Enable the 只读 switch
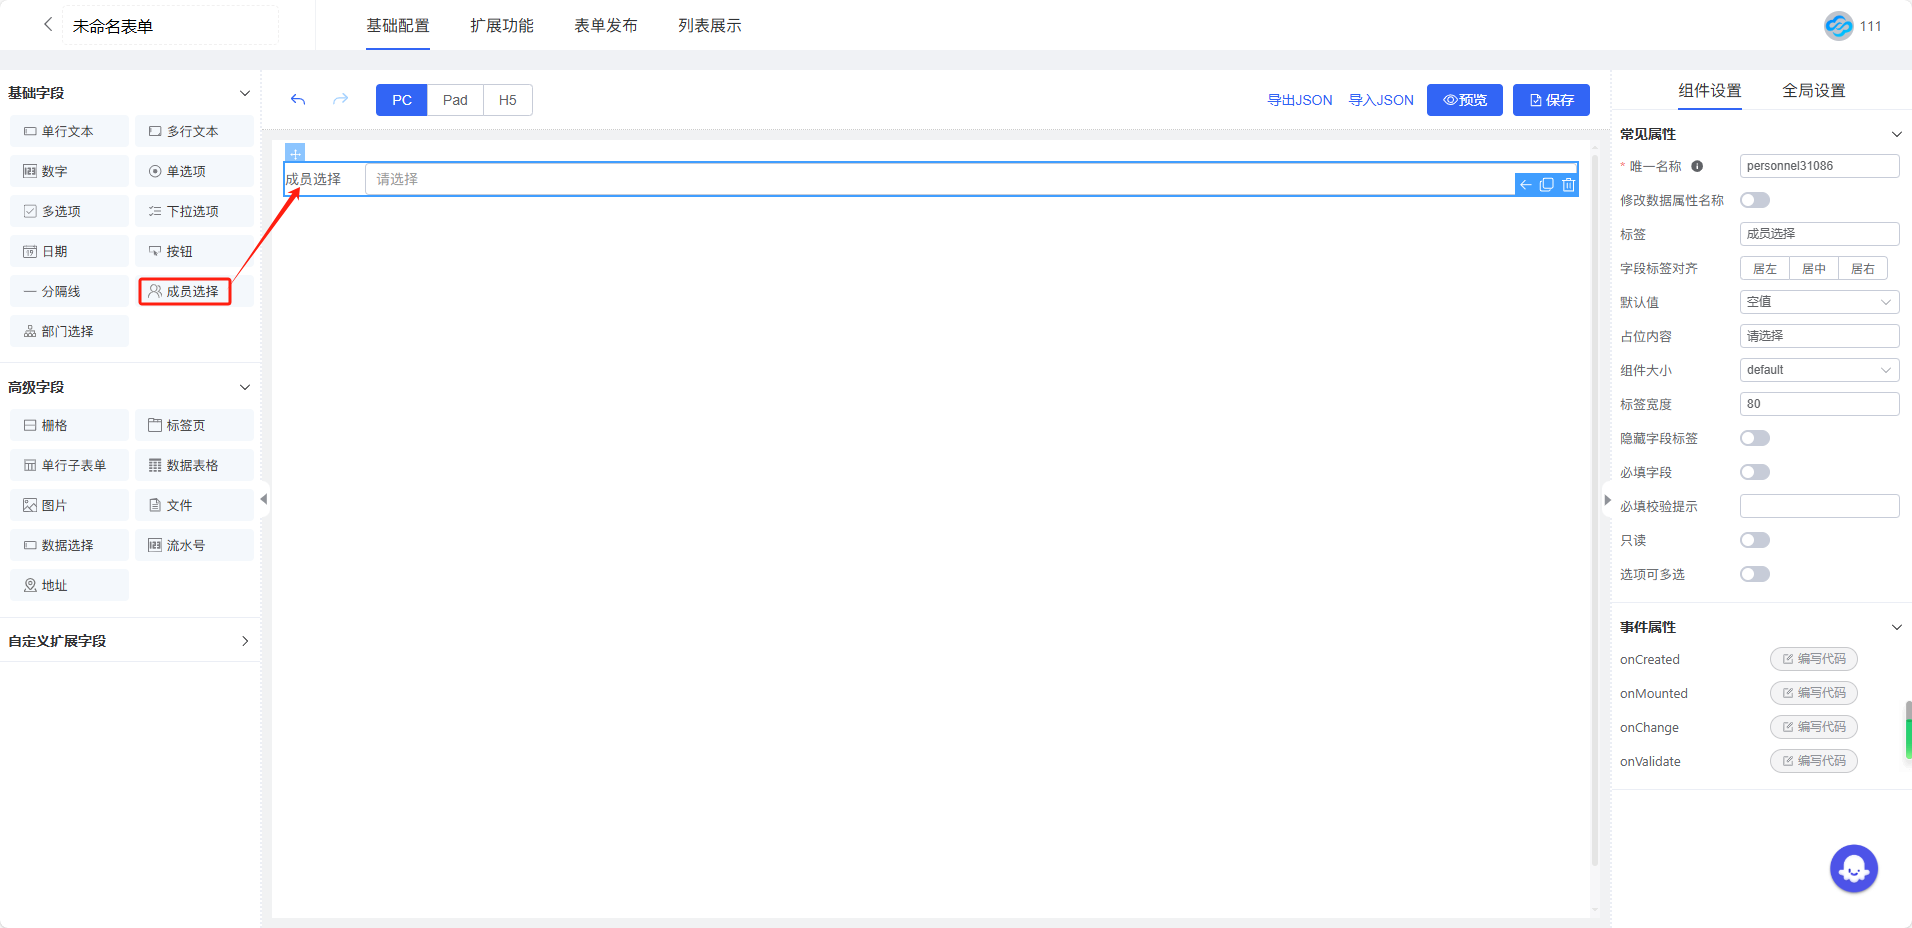The width and height of the screenshot is (1912, 928). point(1754,540)
